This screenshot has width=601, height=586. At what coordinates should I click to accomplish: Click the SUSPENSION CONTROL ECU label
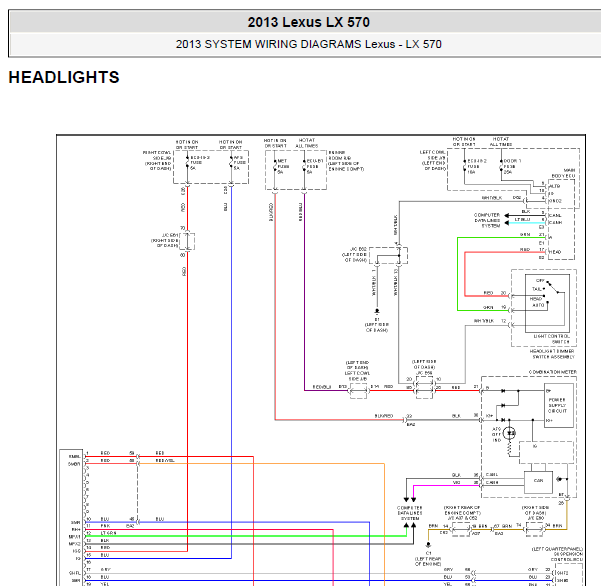coord(567,557)
